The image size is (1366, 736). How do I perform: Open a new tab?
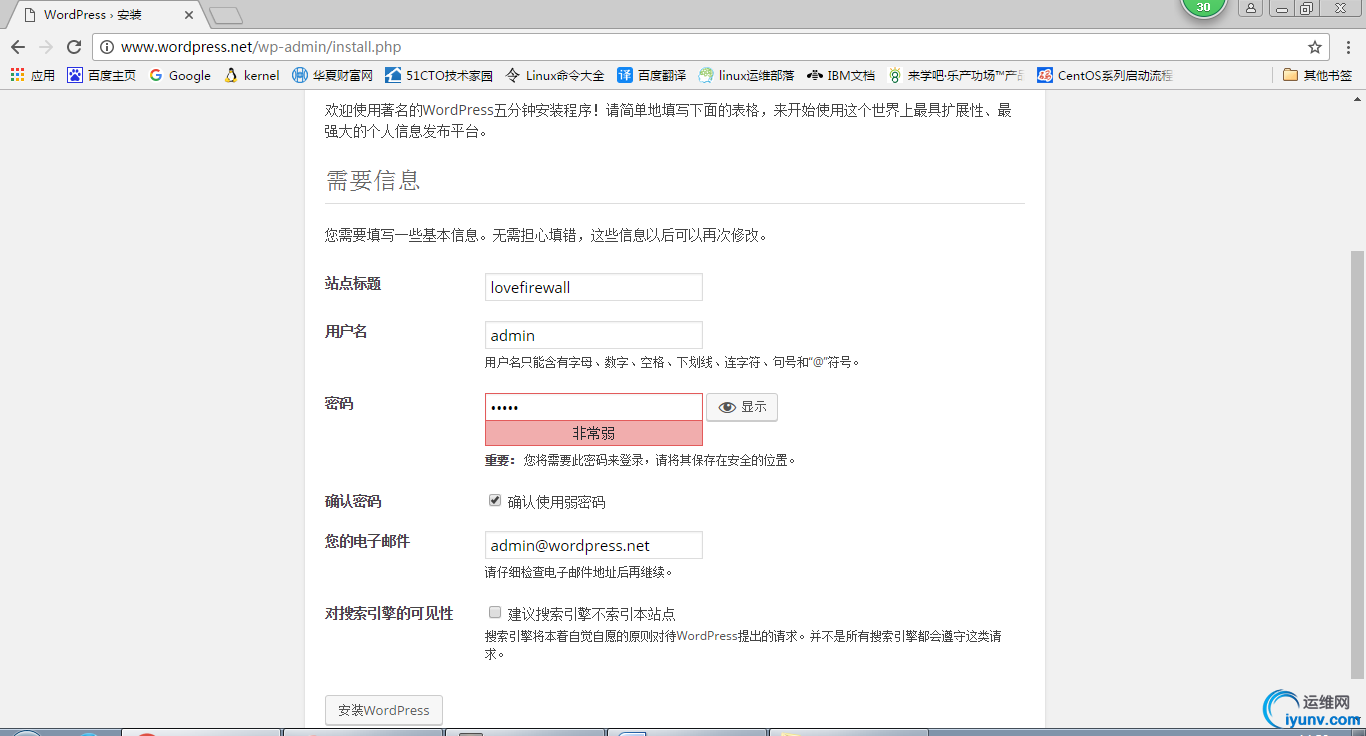(x=226, y=15)
